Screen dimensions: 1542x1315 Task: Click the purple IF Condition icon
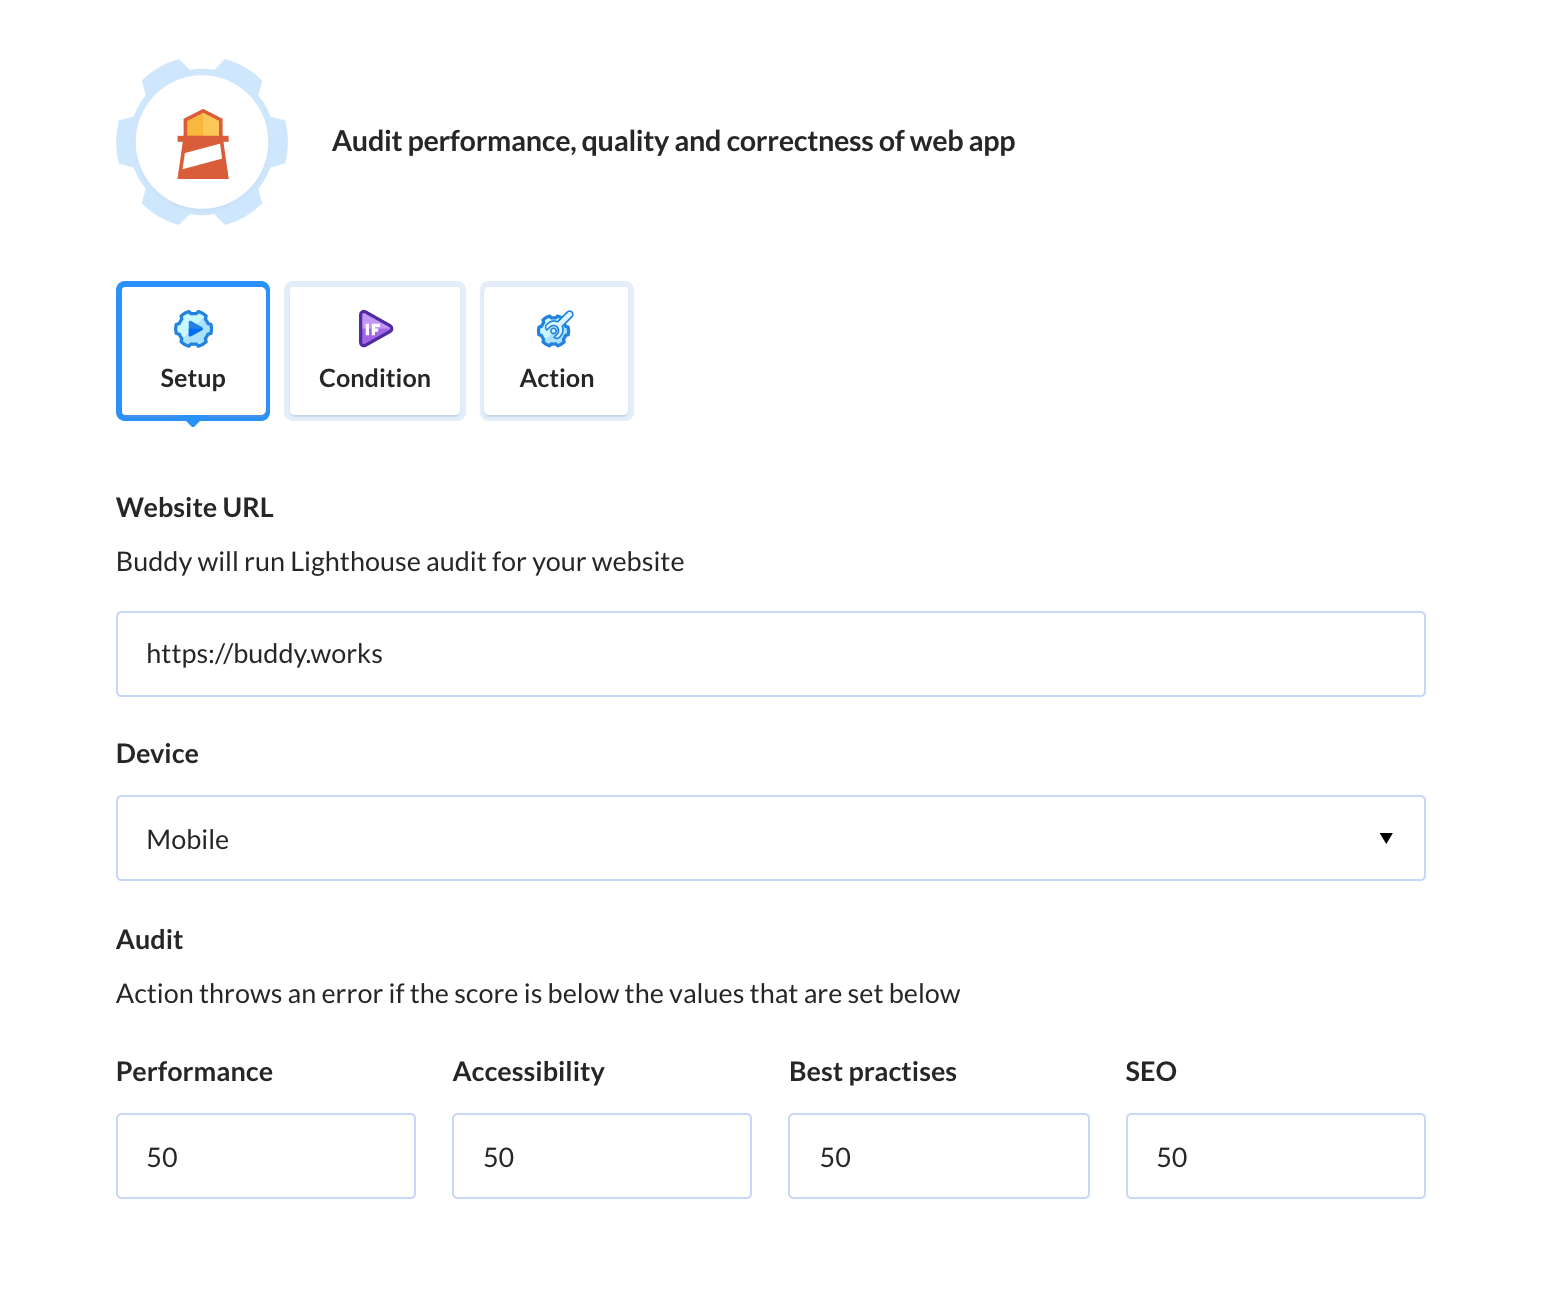click(x=375, y=328)
